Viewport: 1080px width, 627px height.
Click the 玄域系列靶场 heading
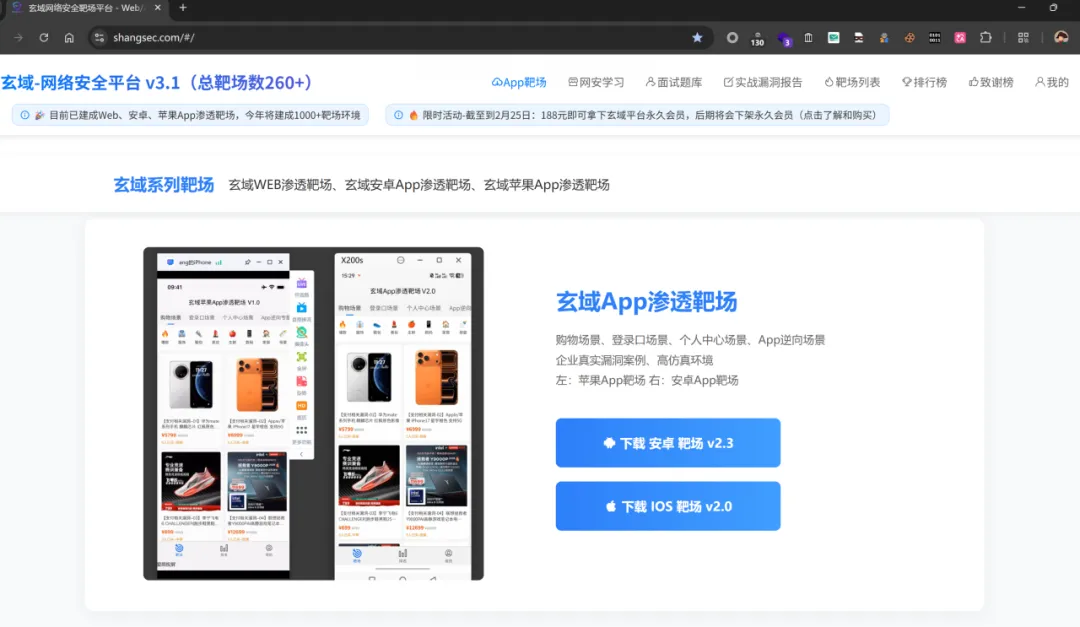163,185
